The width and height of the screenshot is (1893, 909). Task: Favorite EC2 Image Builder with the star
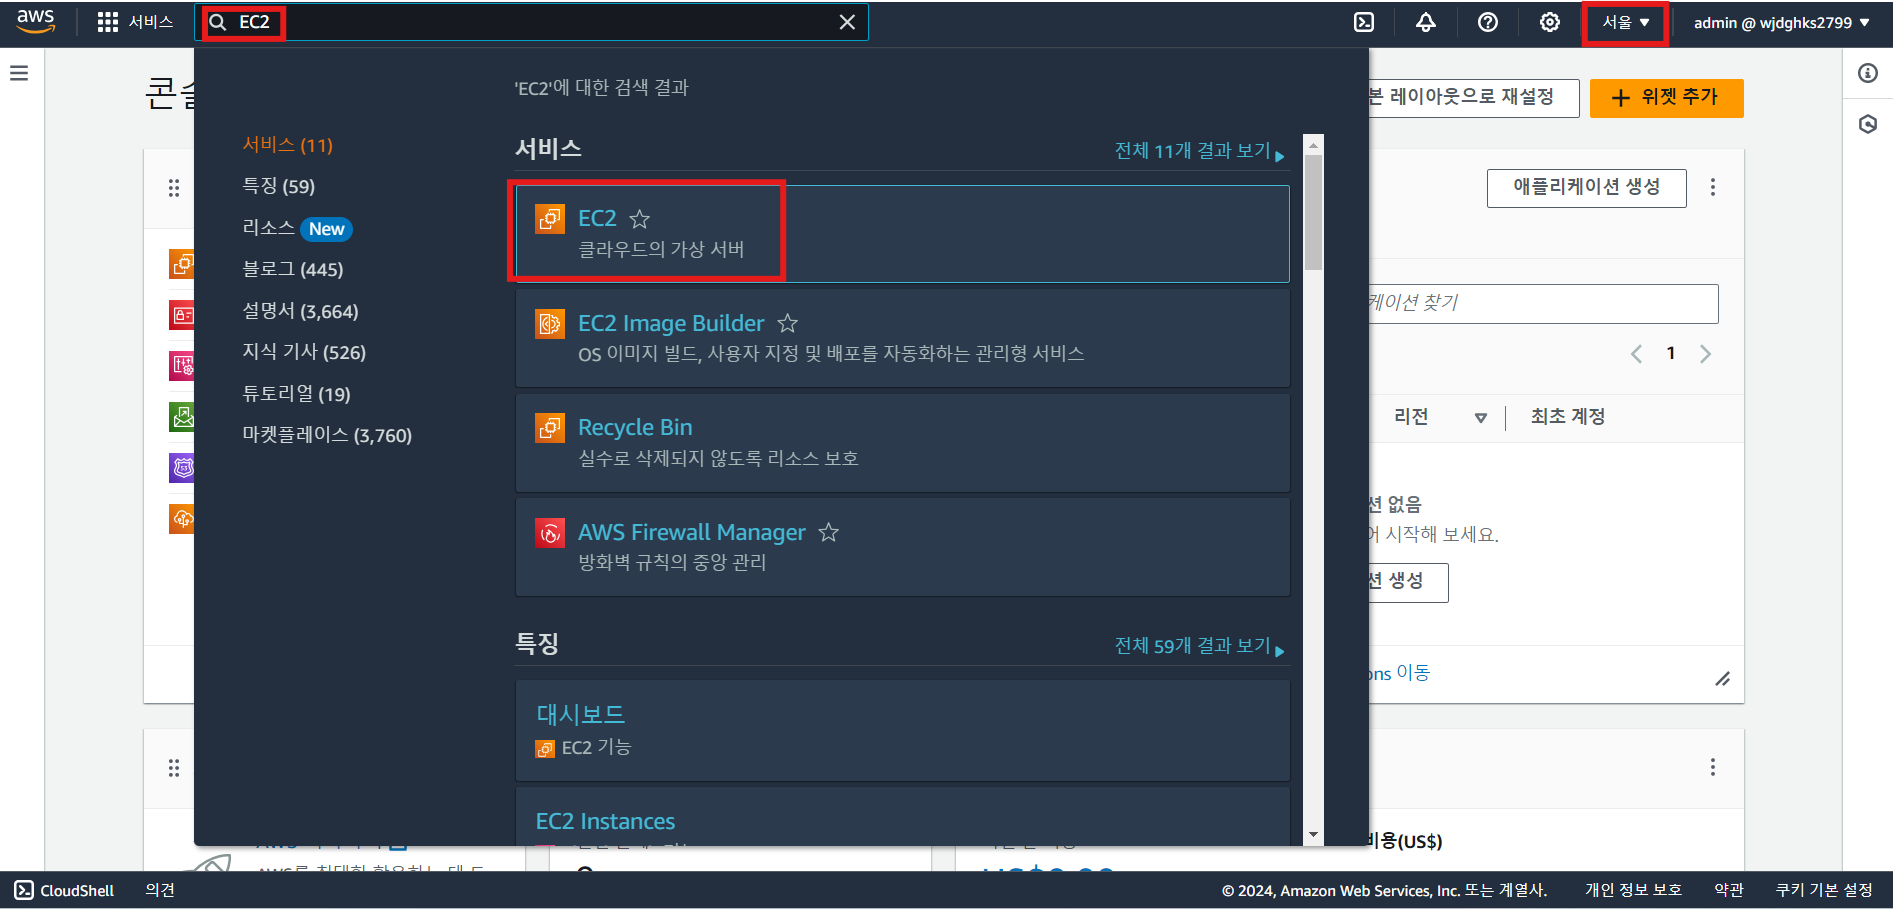788,323
